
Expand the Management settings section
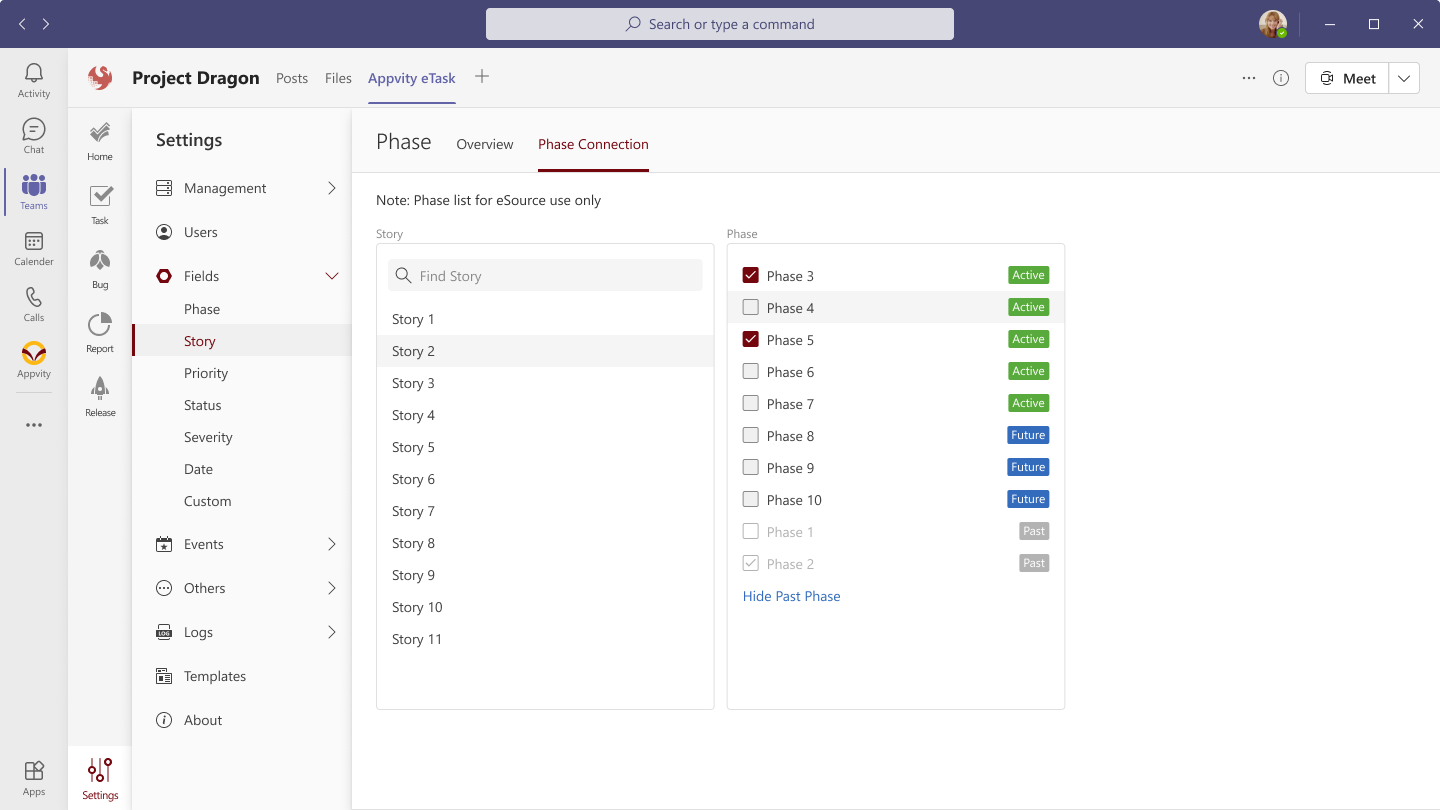(332, 188)
